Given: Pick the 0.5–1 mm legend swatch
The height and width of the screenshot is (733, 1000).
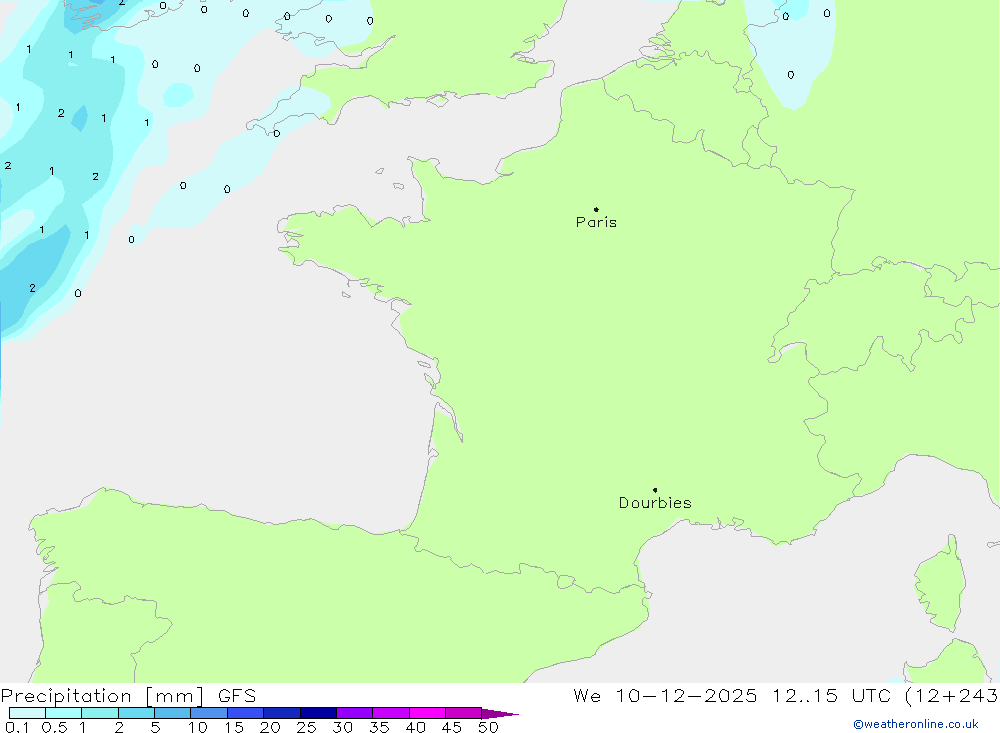Looking at the screenshot, I should [x=64, y=713].
